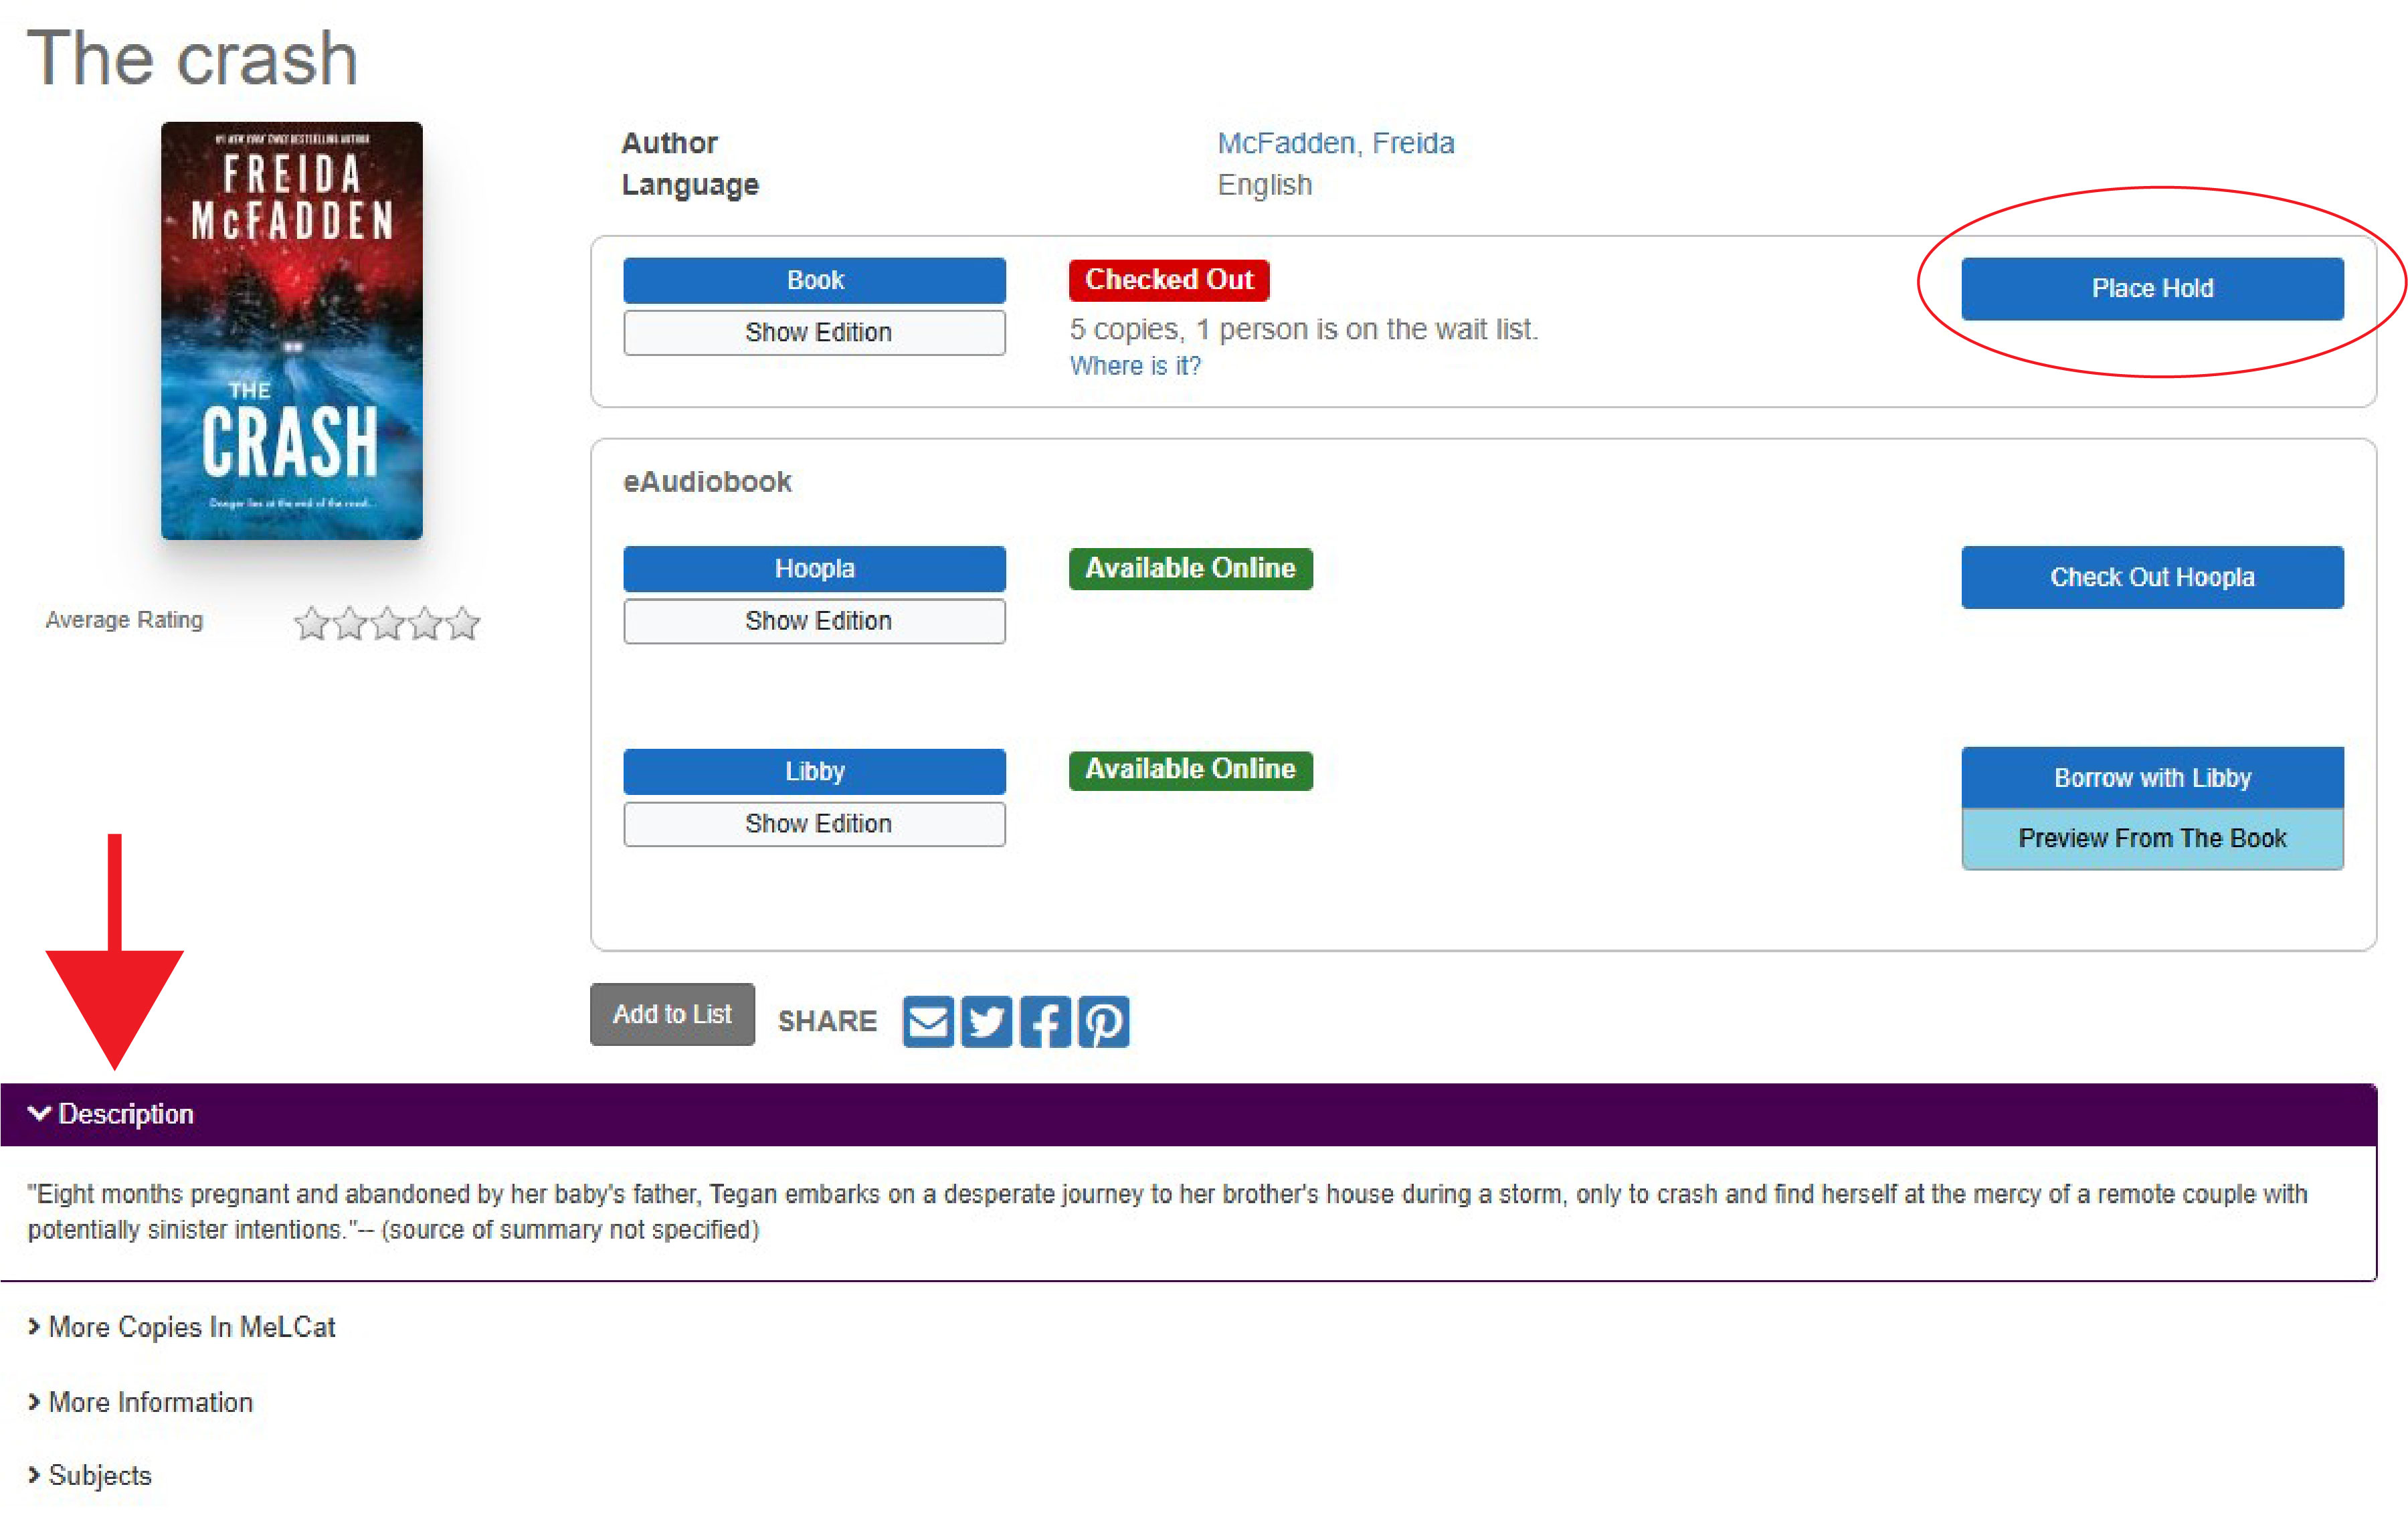Click the Place Hold button

tap(2152, 289)
